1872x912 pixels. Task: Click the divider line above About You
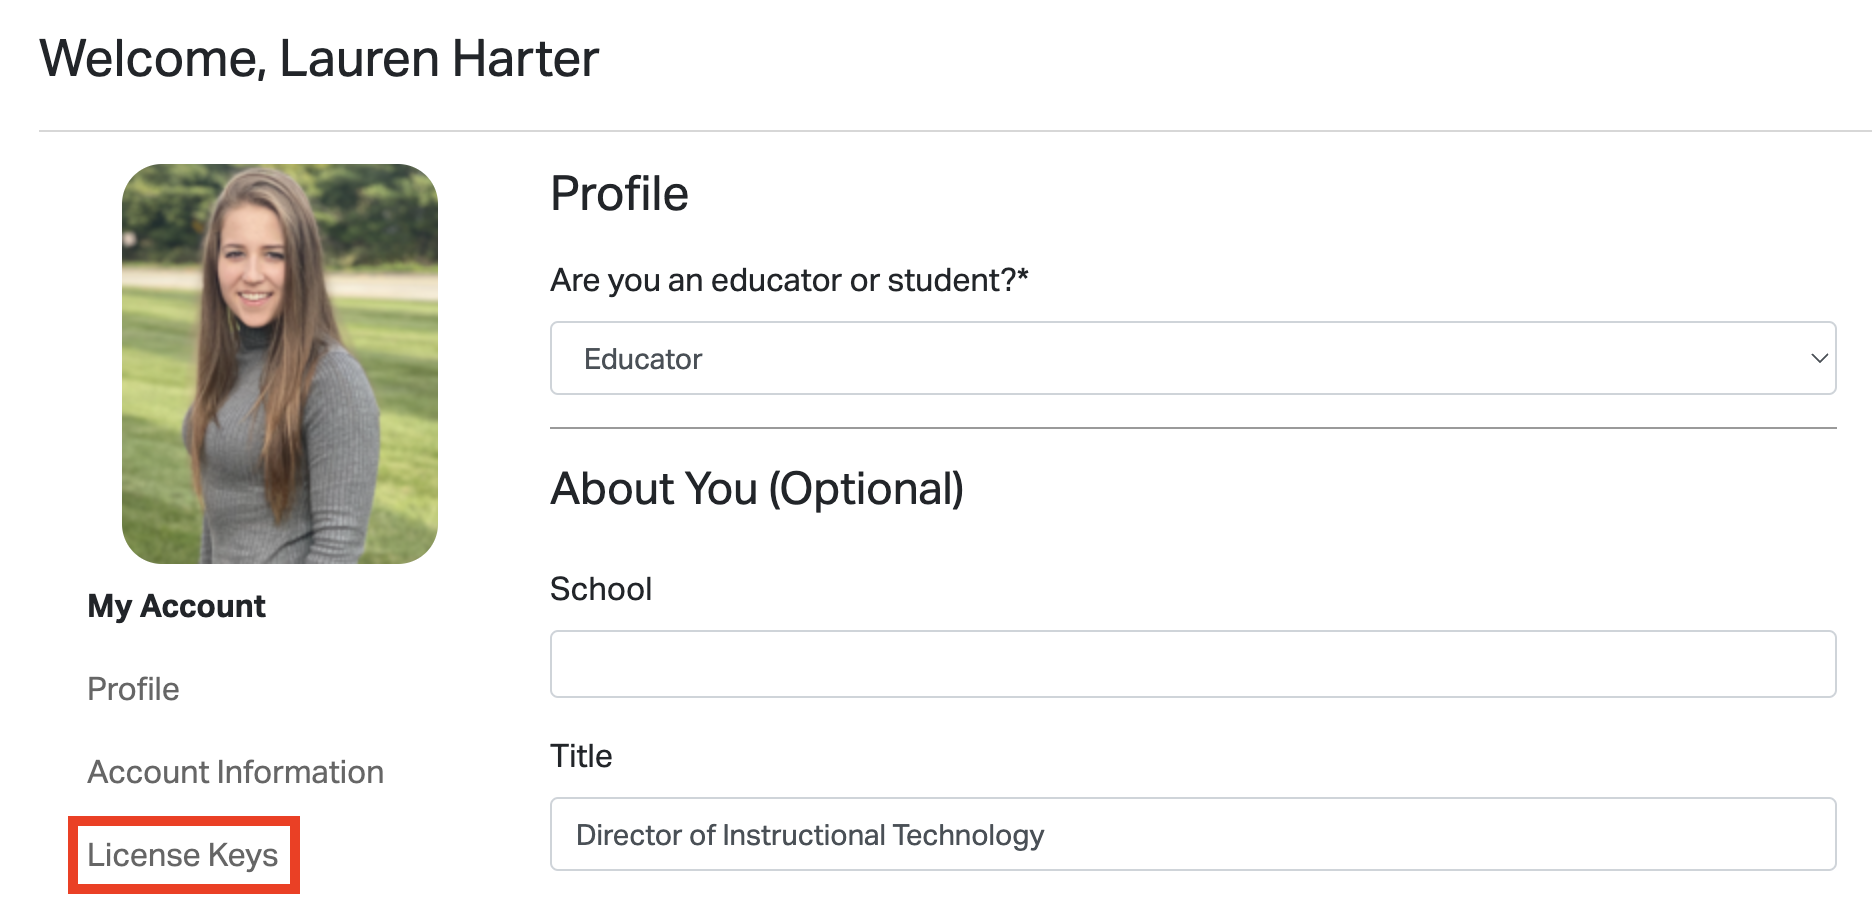[x=1192, y=428]
